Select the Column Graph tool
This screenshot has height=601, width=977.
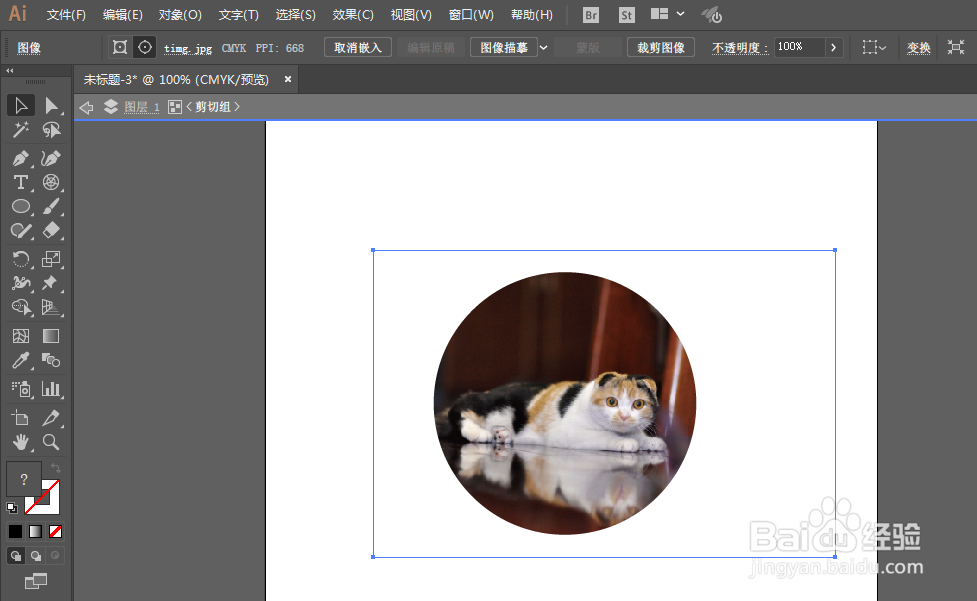coord(51,389)
